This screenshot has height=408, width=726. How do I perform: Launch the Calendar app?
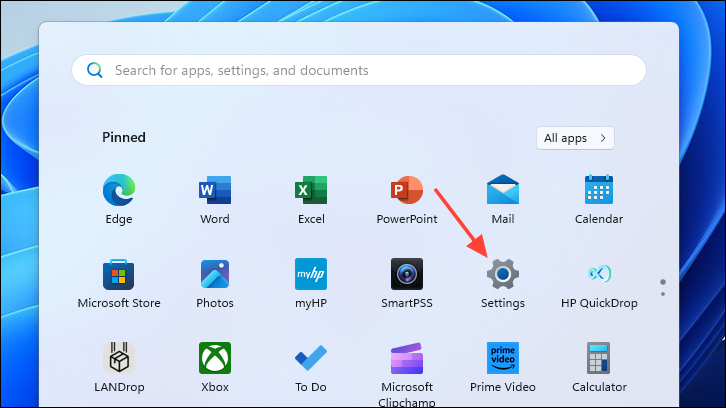(599, 191)
